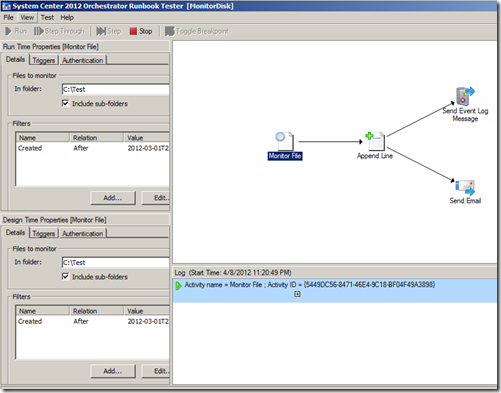Open the Test menu
The height and width of the screenshot is (393, 501).
coord(47,18)
